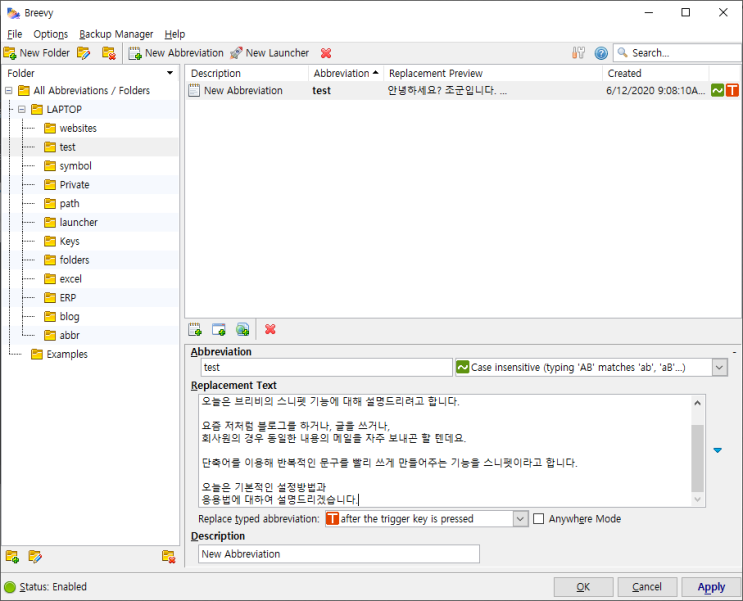Select the Examples folder
The image size is (743, 601).
point(67,355)
